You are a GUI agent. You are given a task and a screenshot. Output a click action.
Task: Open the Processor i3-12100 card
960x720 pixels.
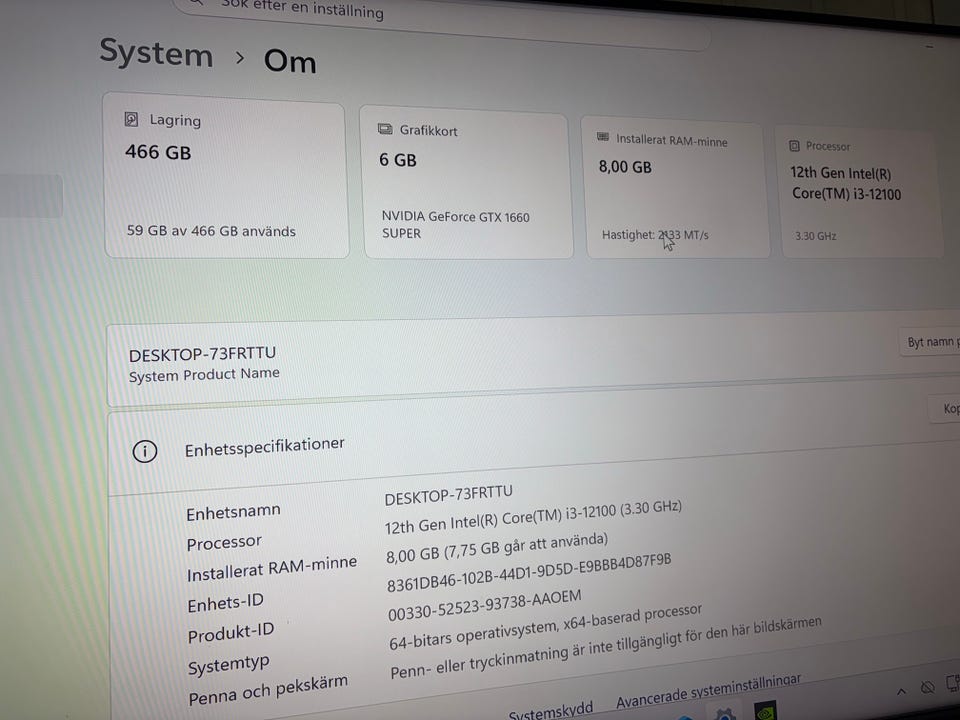(859, 192)
